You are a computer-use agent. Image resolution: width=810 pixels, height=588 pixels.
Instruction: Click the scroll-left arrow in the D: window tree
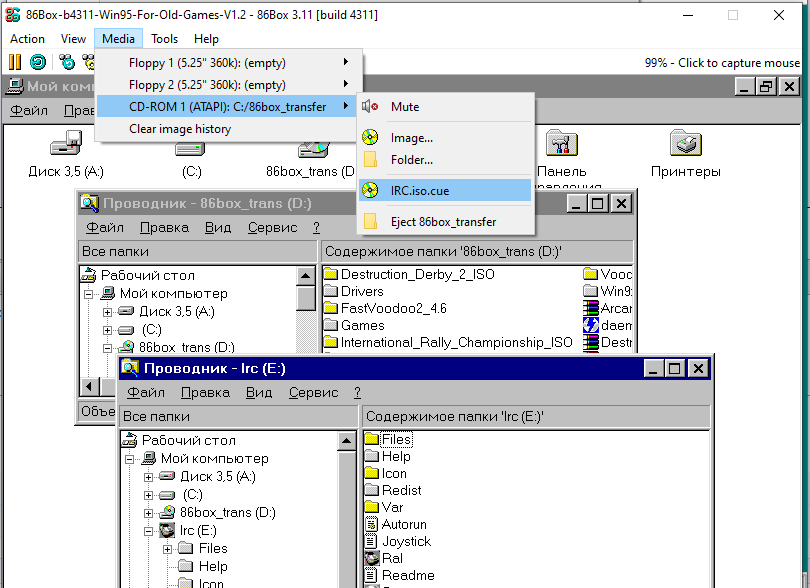coord(89,386)
